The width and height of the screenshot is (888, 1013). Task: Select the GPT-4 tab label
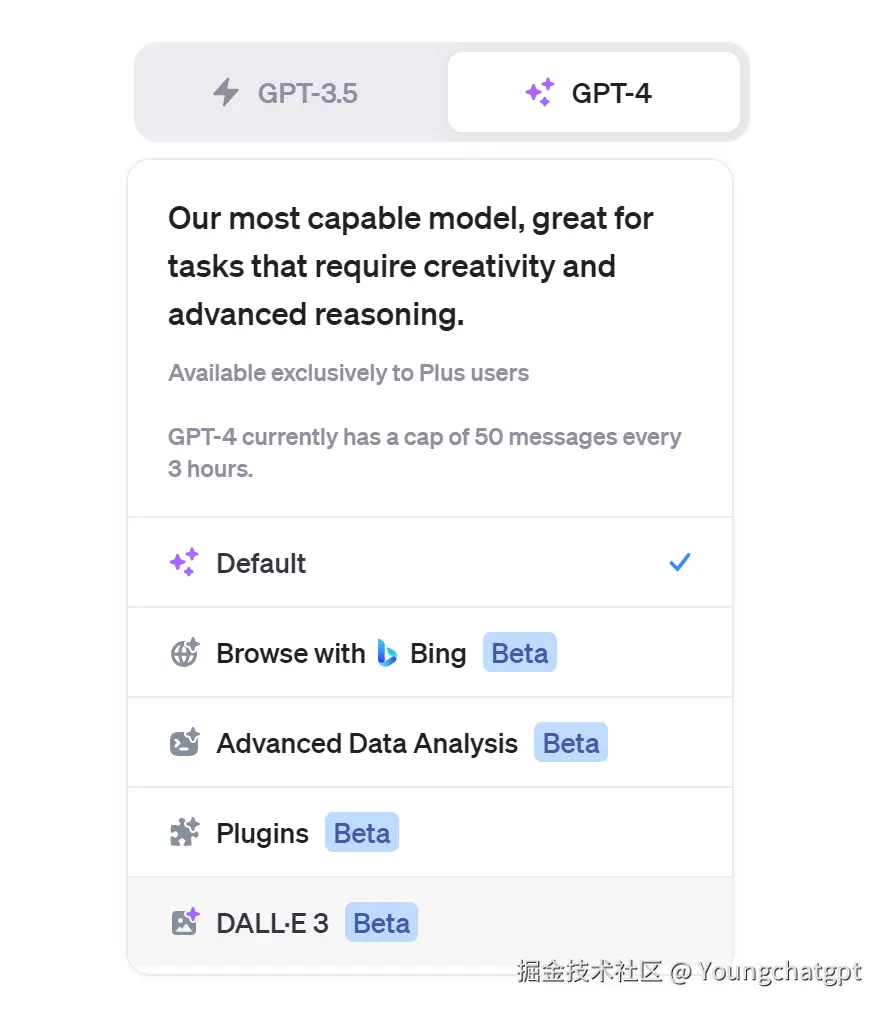(x=611, y=93)
